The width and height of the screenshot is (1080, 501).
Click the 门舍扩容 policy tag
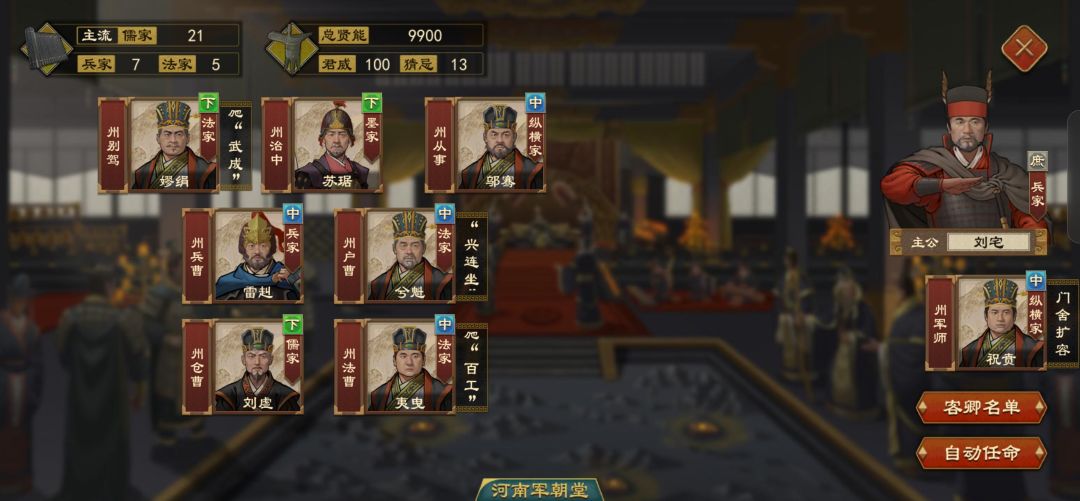coord(1062,323)
